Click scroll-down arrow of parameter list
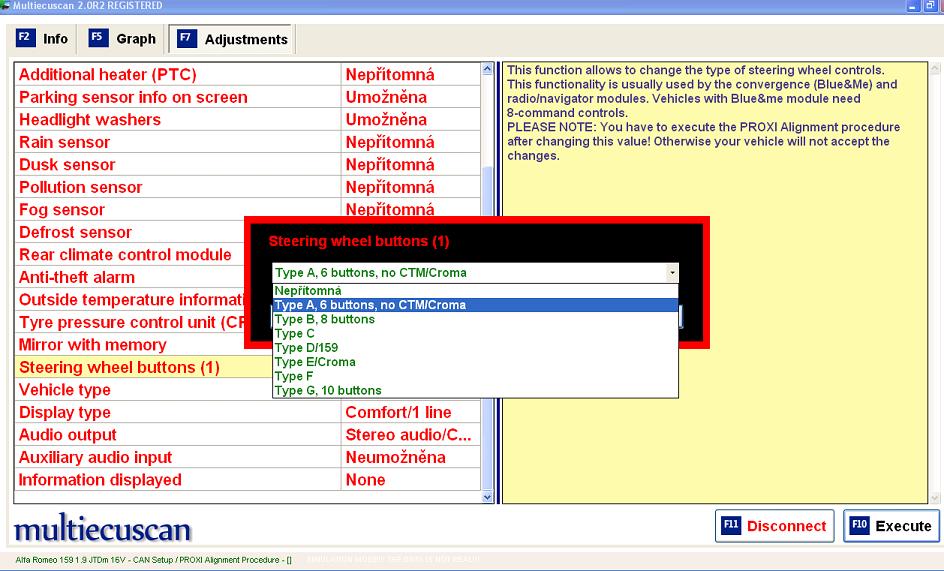Image resolution: width=944 pixels, height=571 pixels. pyautogui.click(x=487, y=497)
